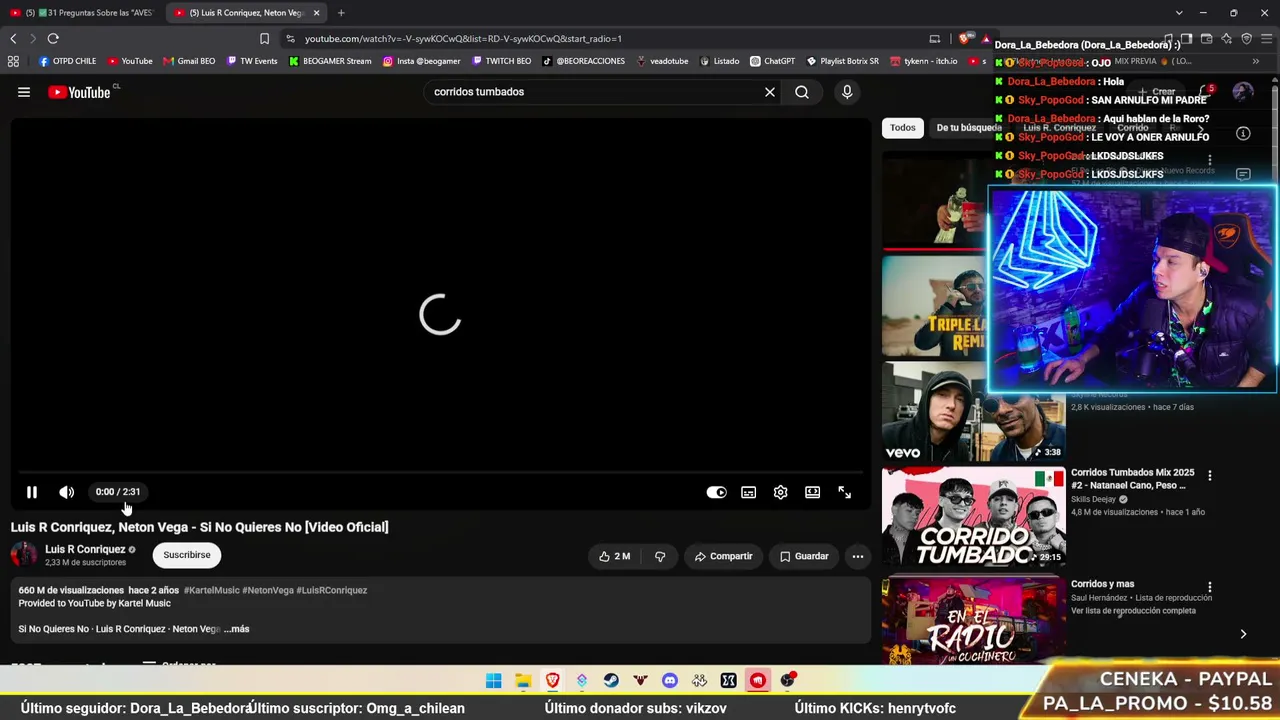Expand the playlist with the right chevron
1280x720 pixels.
pos(1243,634)
